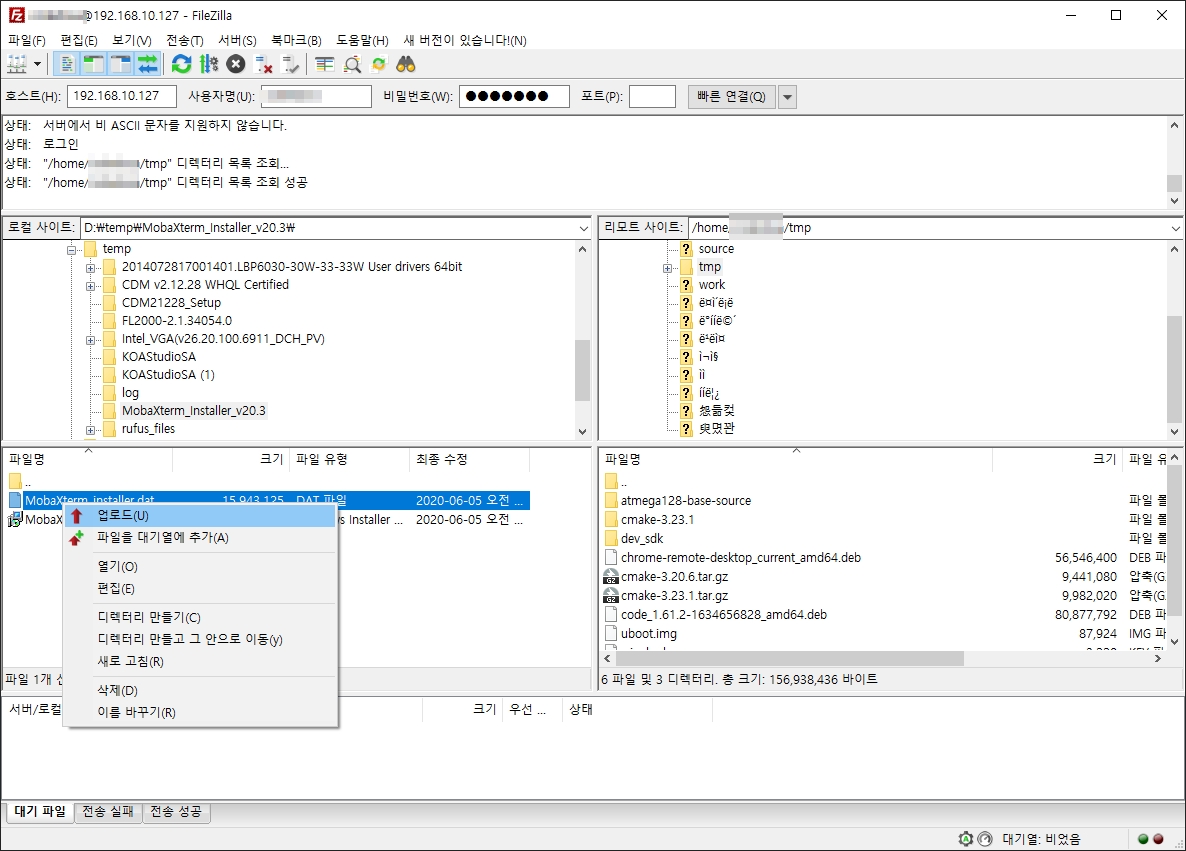The height and width of the screenshot is (851, 1186).
Task: Choose 디렉터리 만들기(C) in context menu
Action: point(200,618)
